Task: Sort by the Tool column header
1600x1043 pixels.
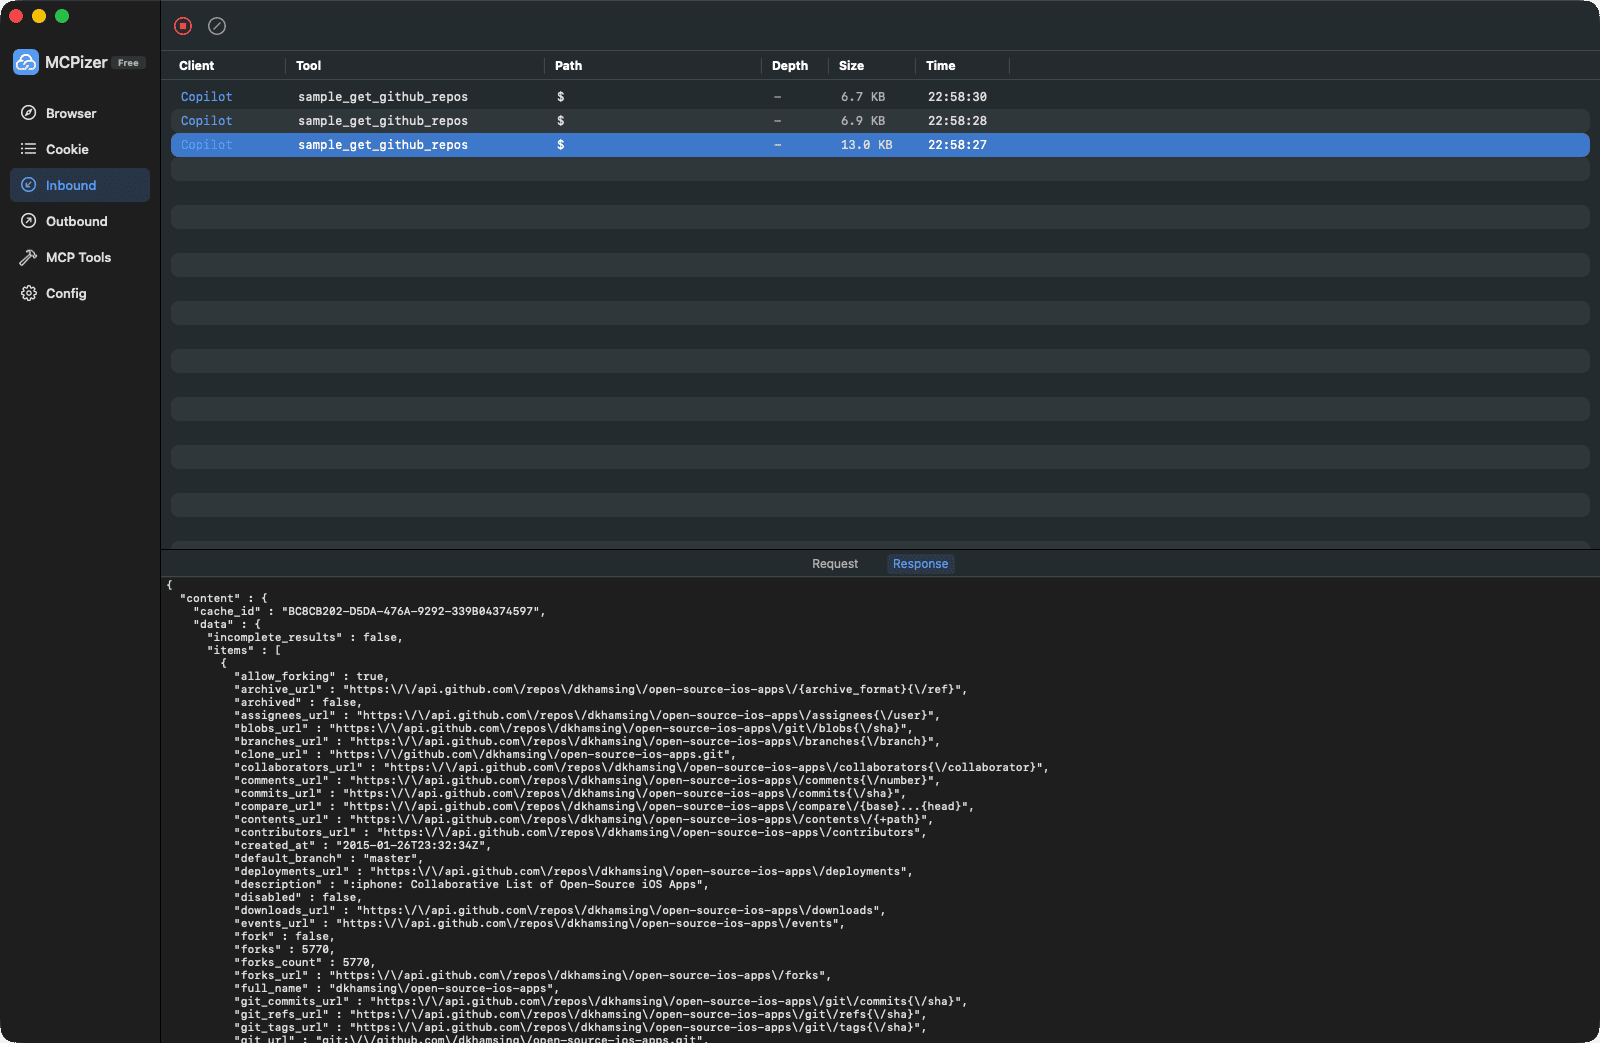Action: coord(308,66)
